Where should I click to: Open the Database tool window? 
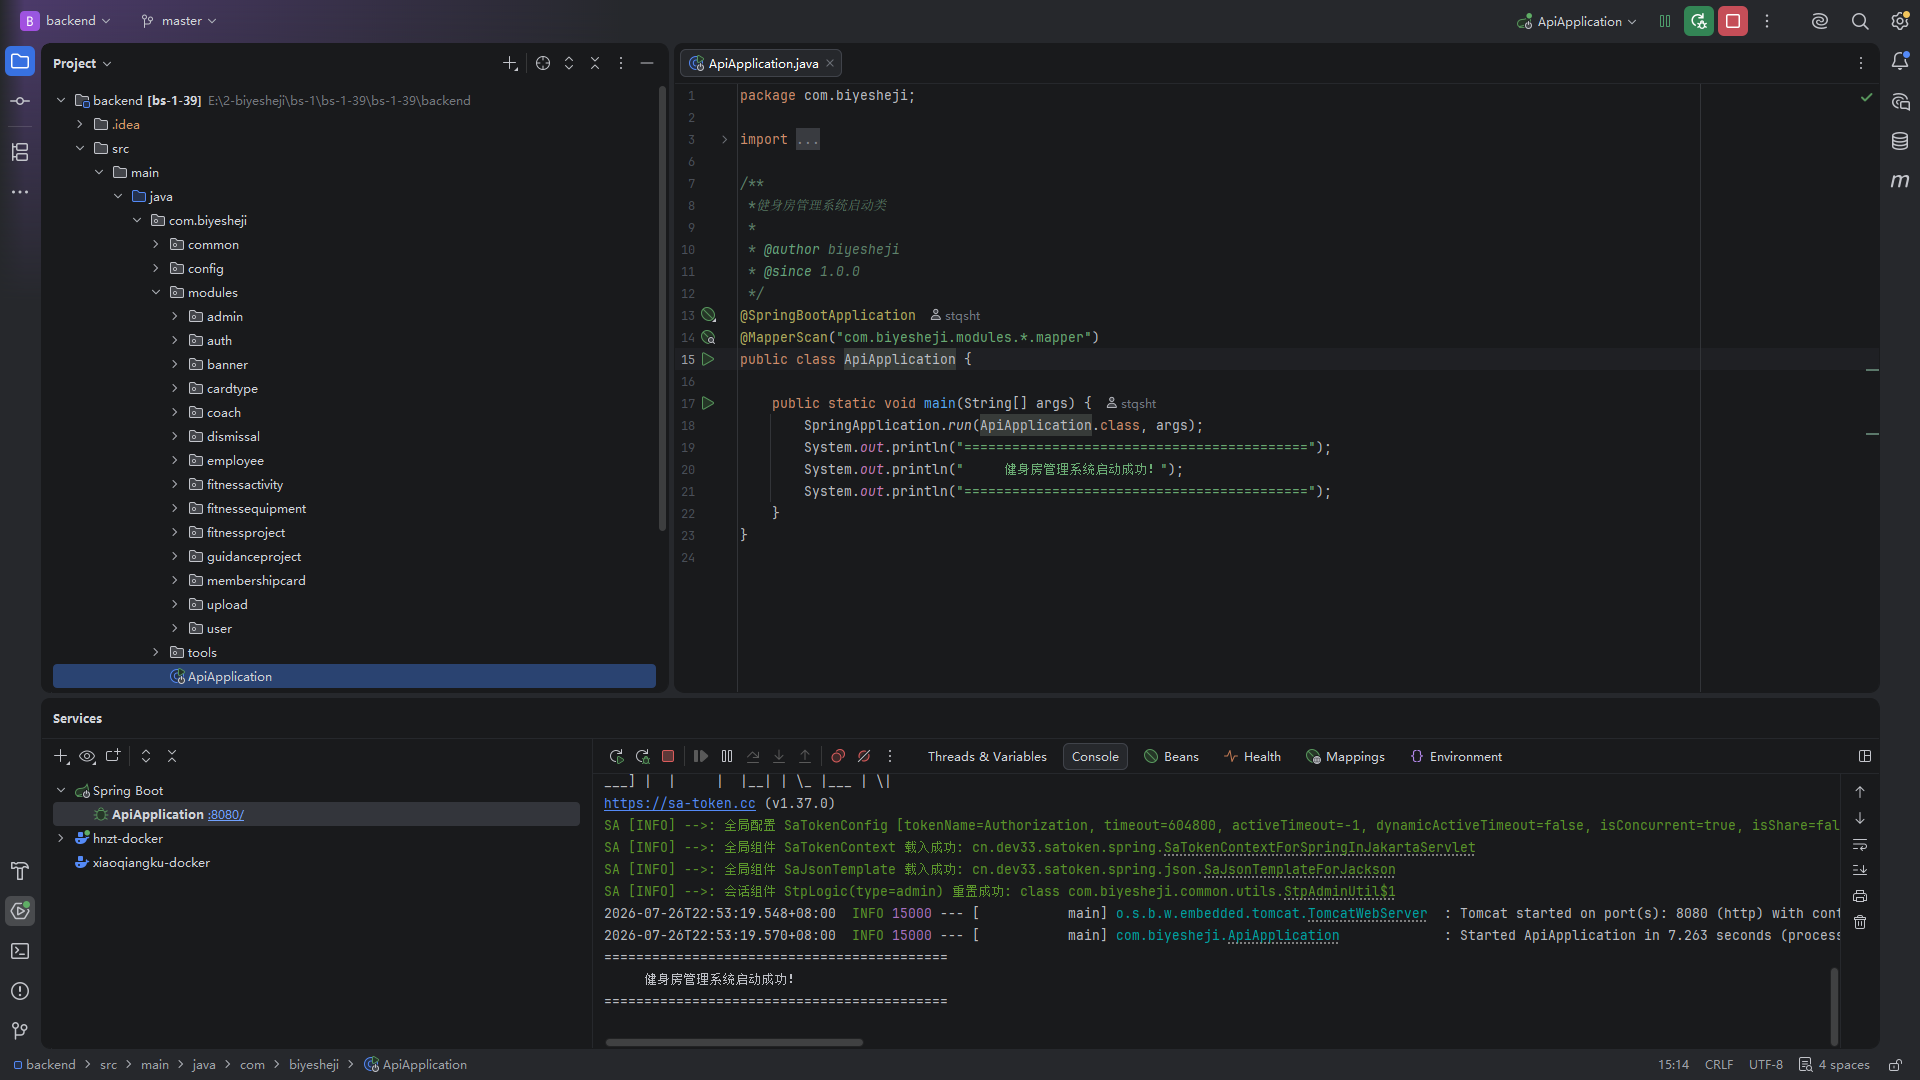pyautogui.click(x=1900, y=141)
